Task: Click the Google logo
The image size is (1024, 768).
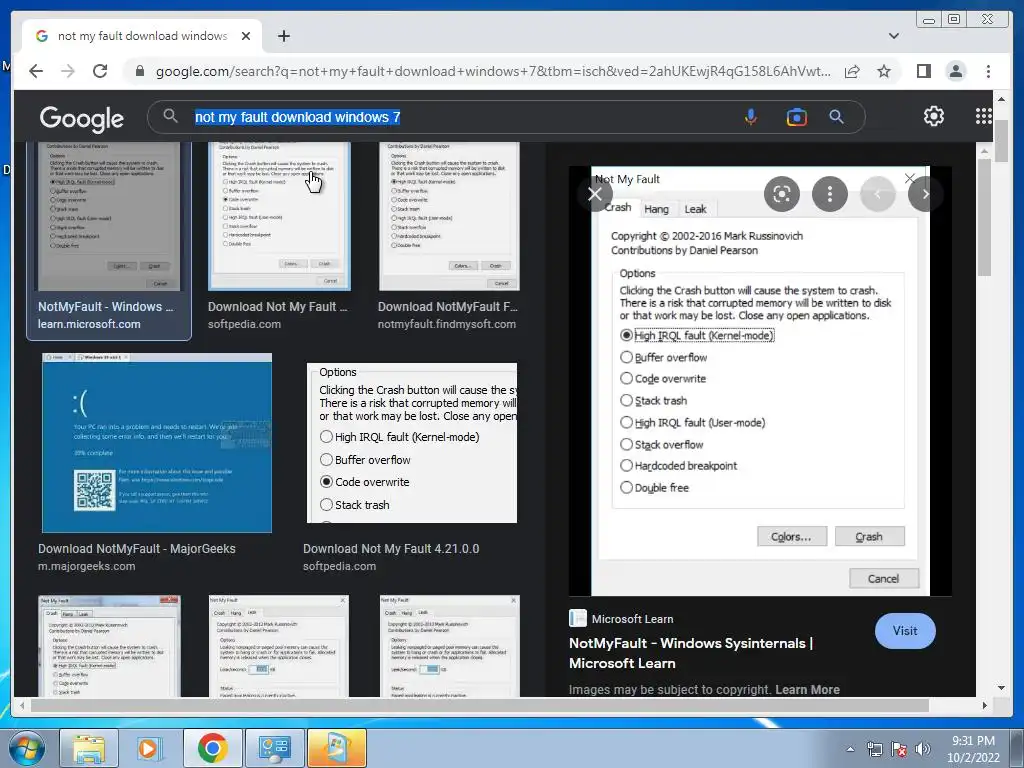Action: point(82,118)
